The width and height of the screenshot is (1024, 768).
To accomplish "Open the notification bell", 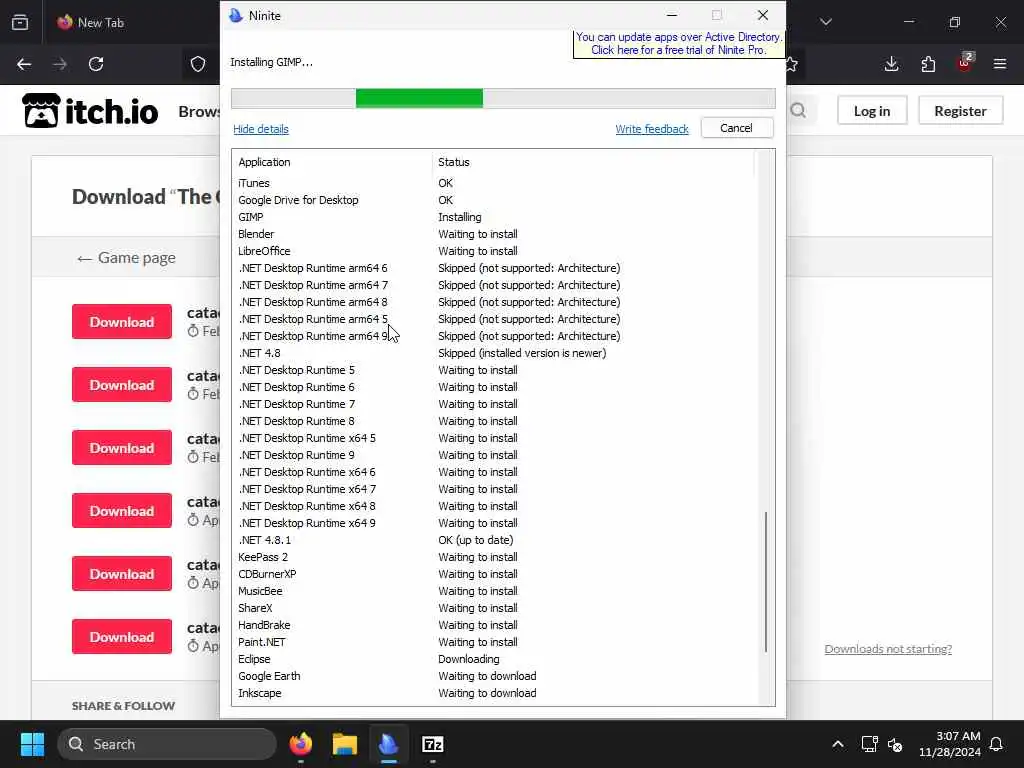I will pos(997,744).
